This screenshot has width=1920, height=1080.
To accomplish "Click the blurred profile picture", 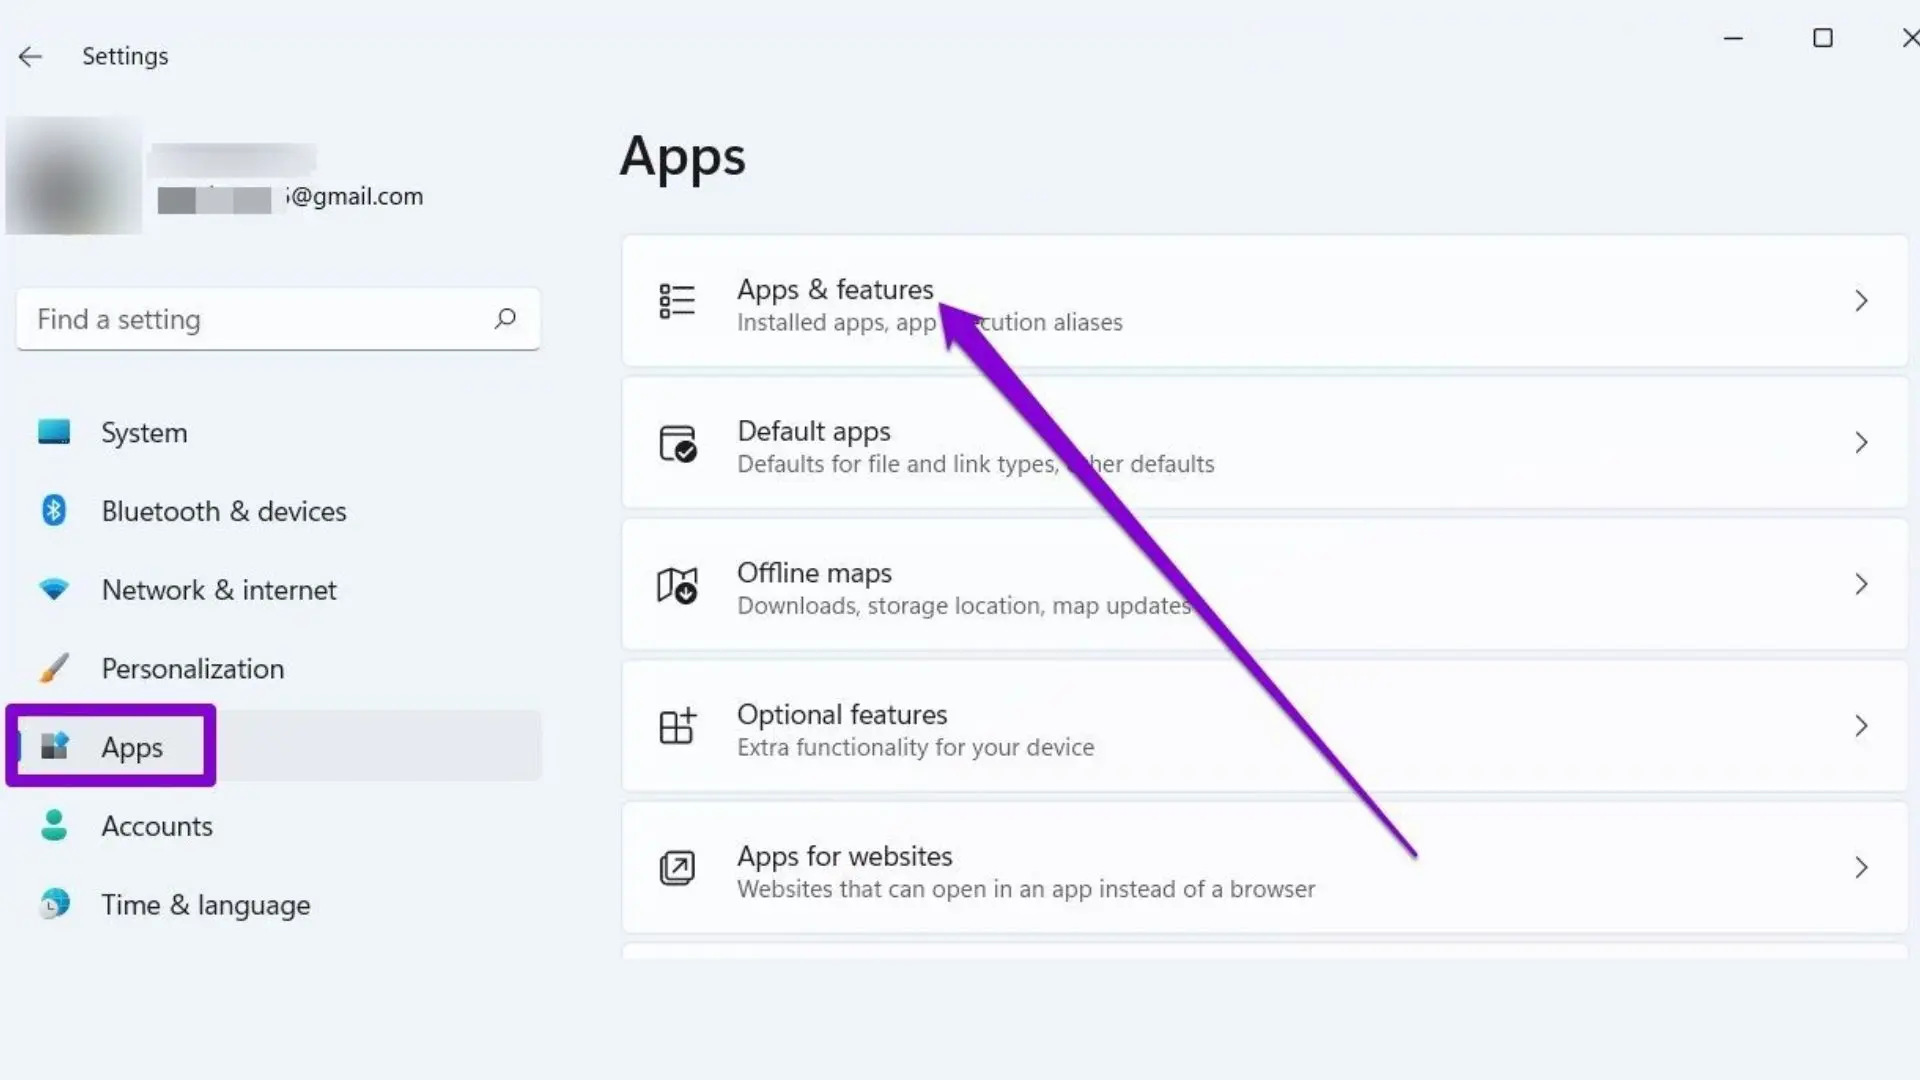I will [73, 176].
